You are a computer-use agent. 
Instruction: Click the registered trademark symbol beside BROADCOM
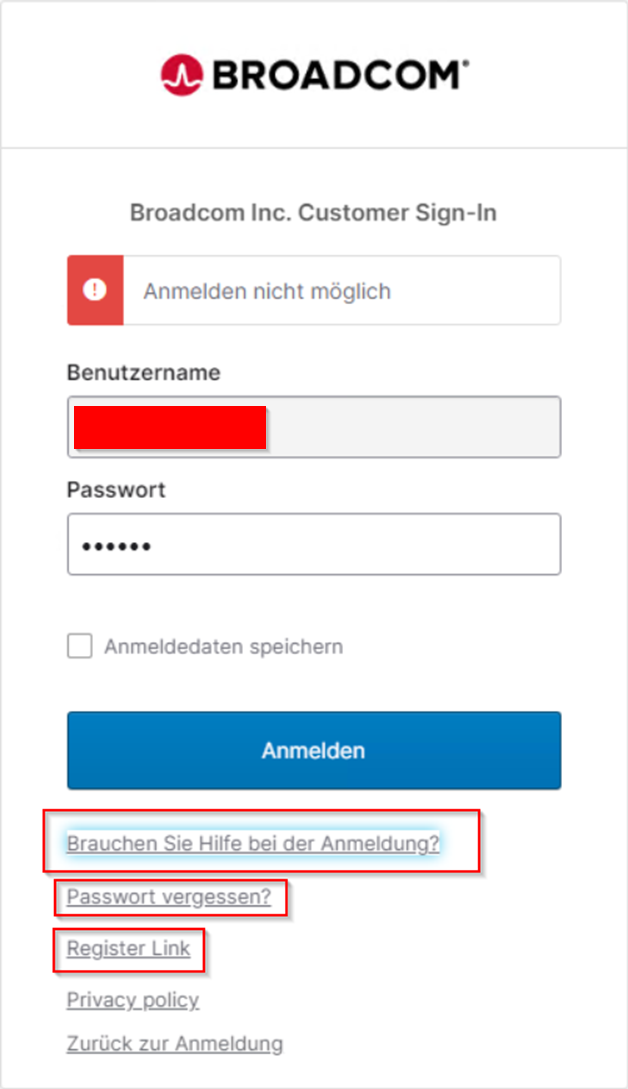pos(465,64)
